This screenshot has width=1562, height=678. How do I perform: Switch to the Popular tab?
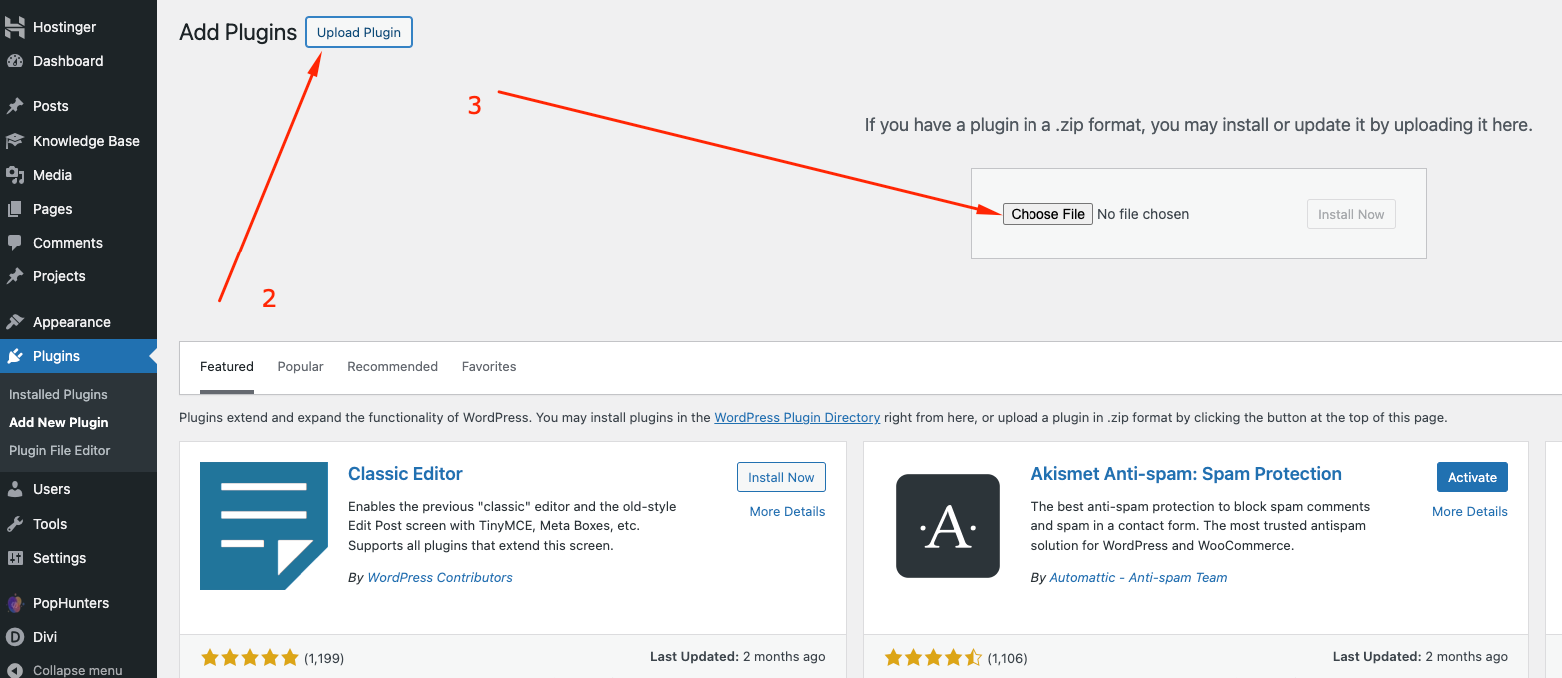click(x=300, y=367)
